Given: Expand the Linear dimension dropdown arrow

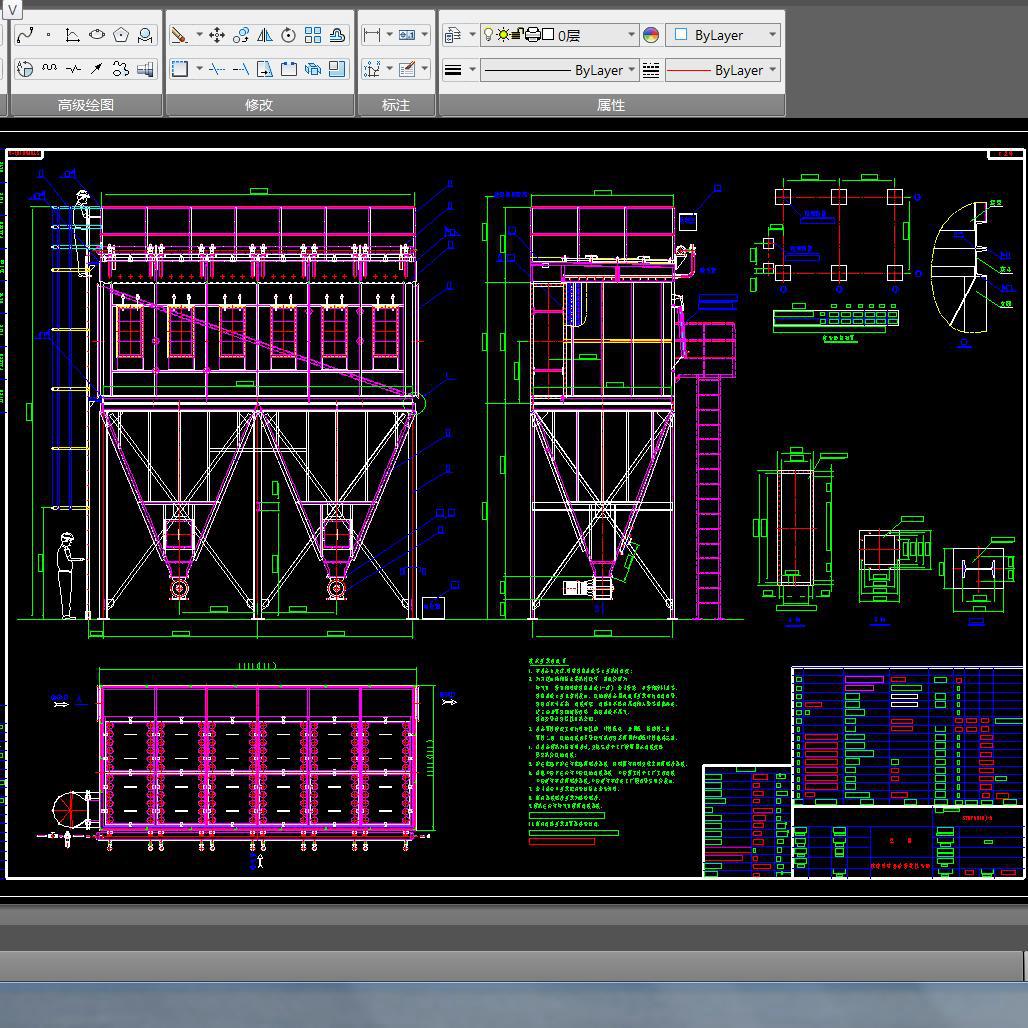Looking at the screenshot, I should tap(389, 35).
